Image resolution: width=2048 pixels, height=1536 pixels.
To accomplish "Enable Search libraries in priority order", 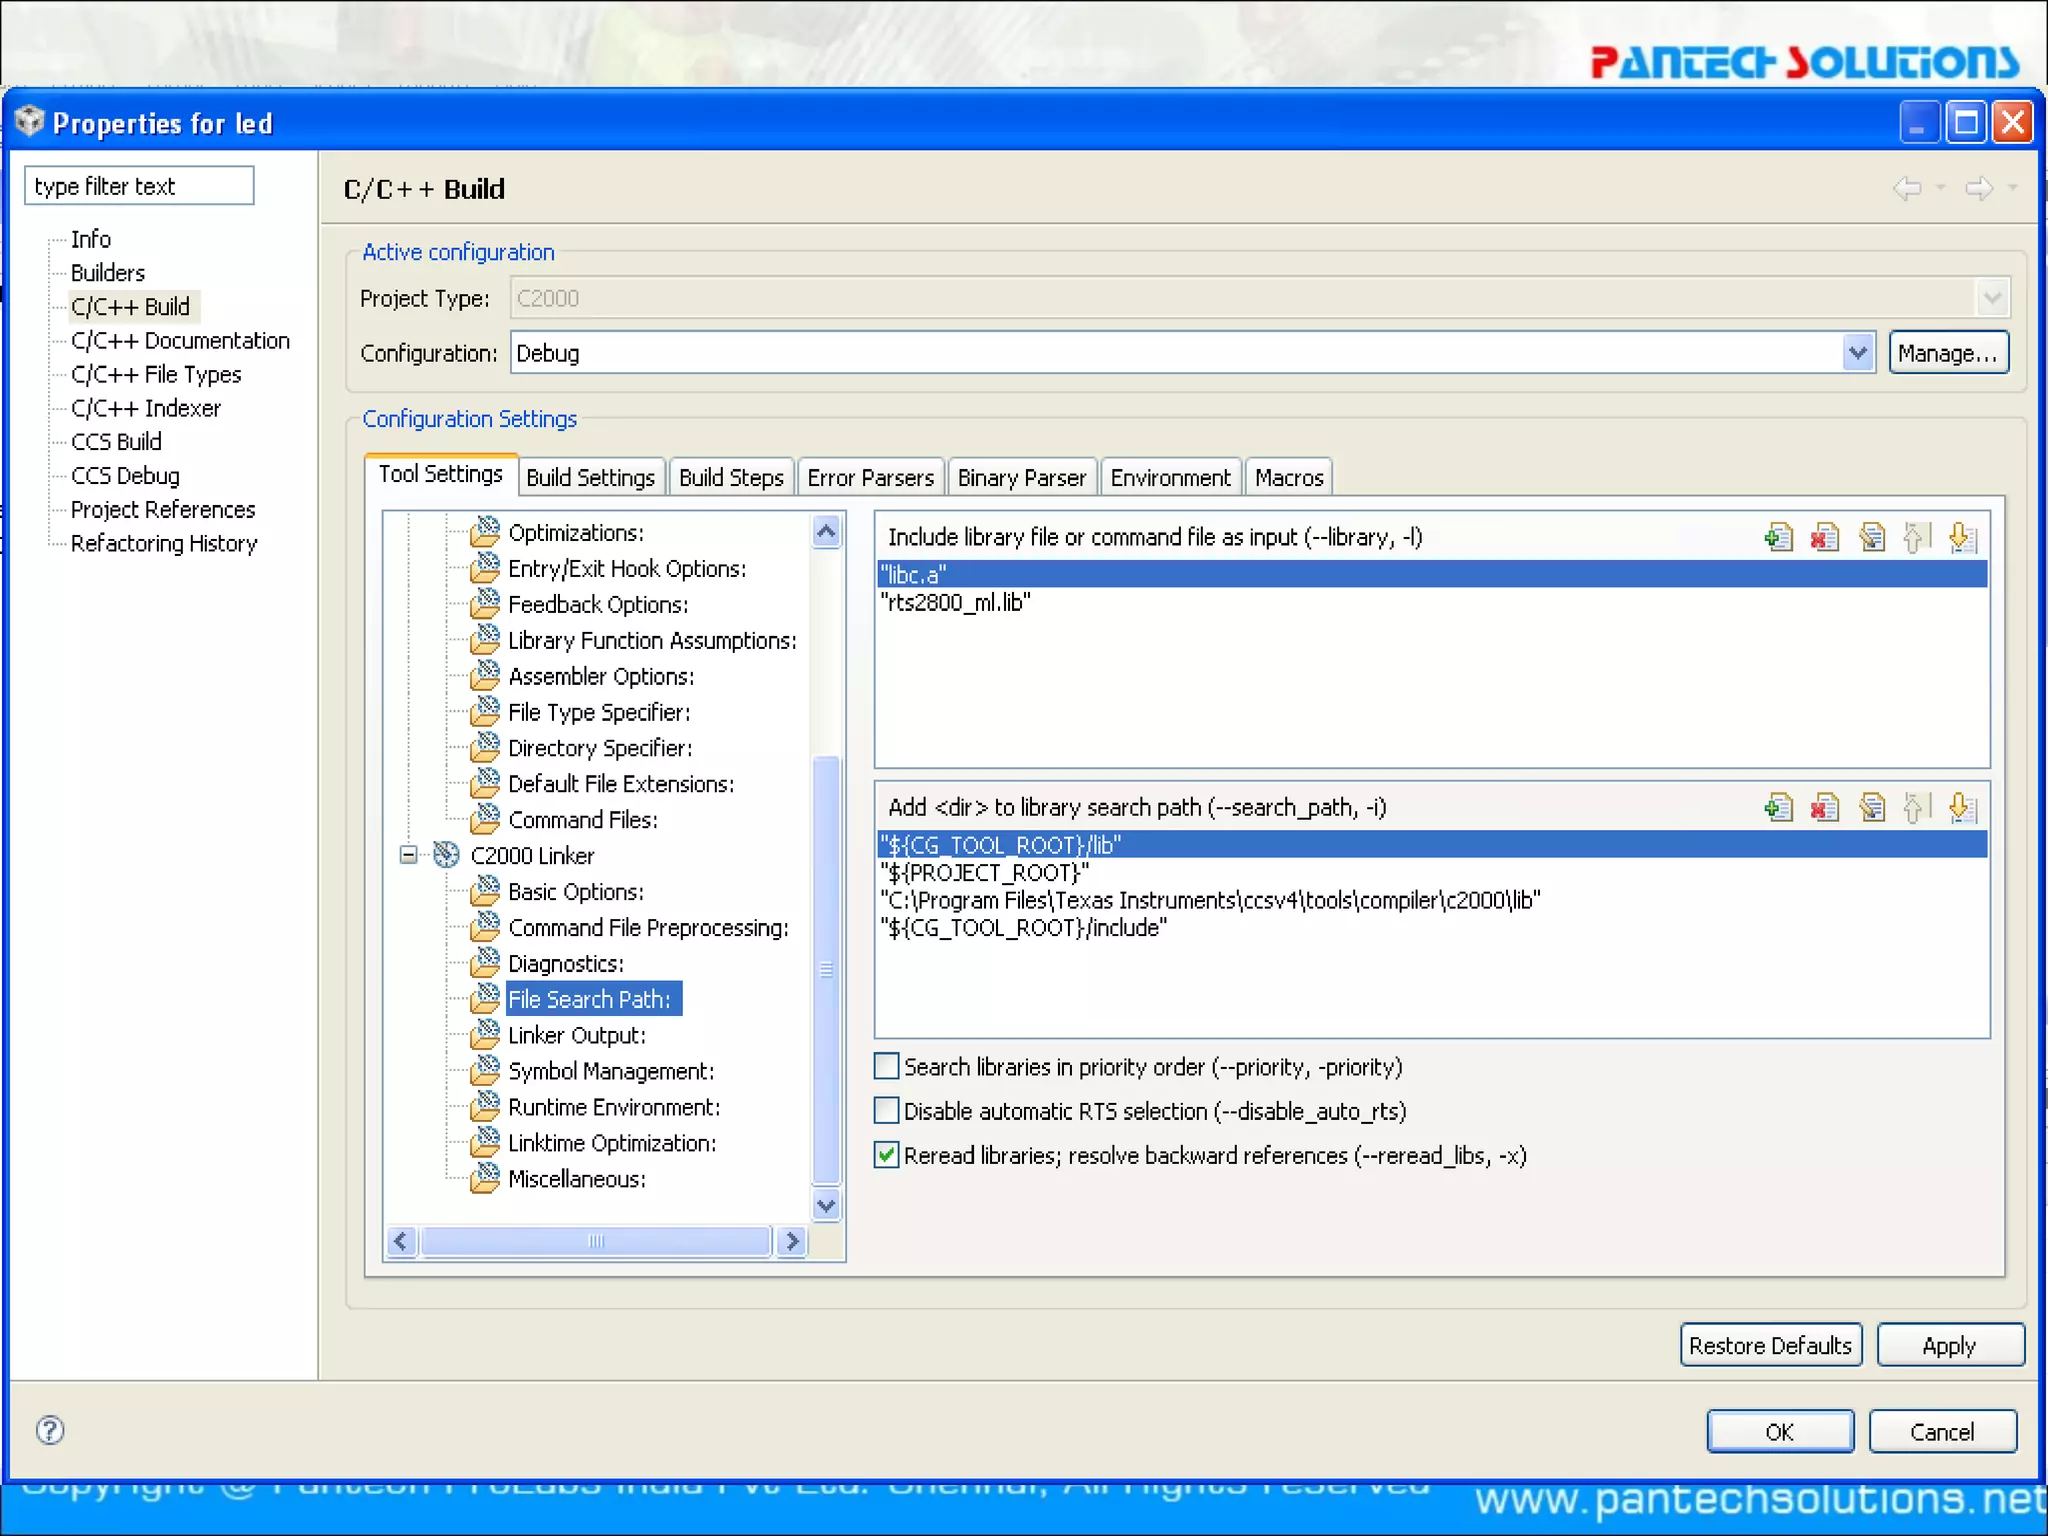I will click(x=887, y=1066).
